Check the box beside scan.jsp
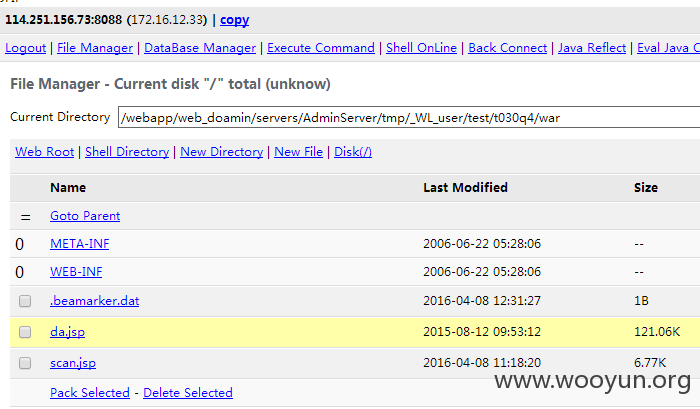 coord(25,363)
